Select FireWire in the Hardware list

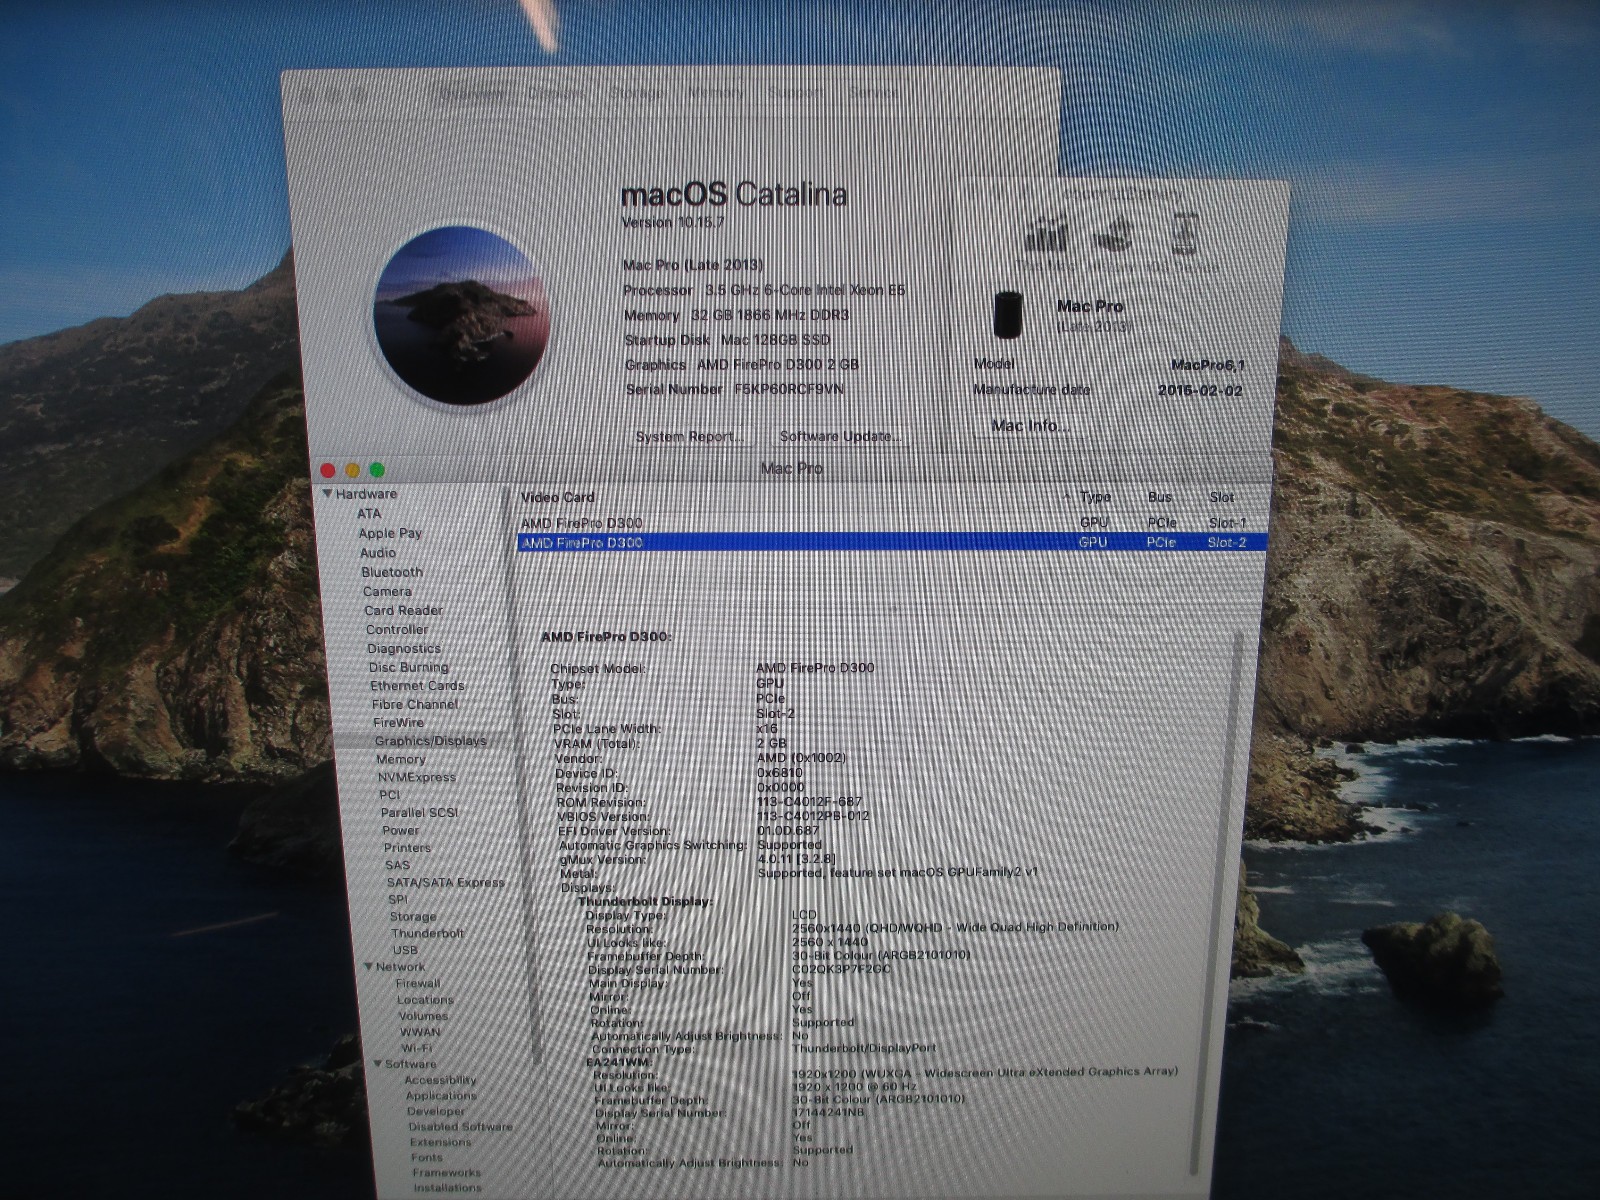tap(398, 722)
